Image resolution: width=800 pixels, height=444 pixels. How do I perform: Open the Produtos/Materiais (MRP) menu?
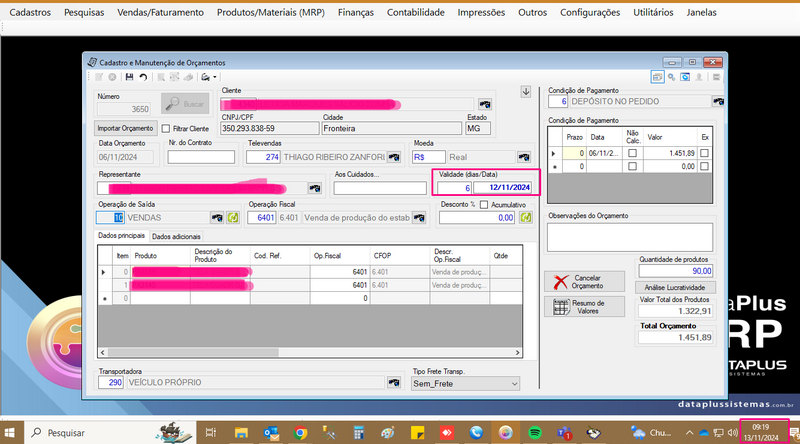coord(270,12)
